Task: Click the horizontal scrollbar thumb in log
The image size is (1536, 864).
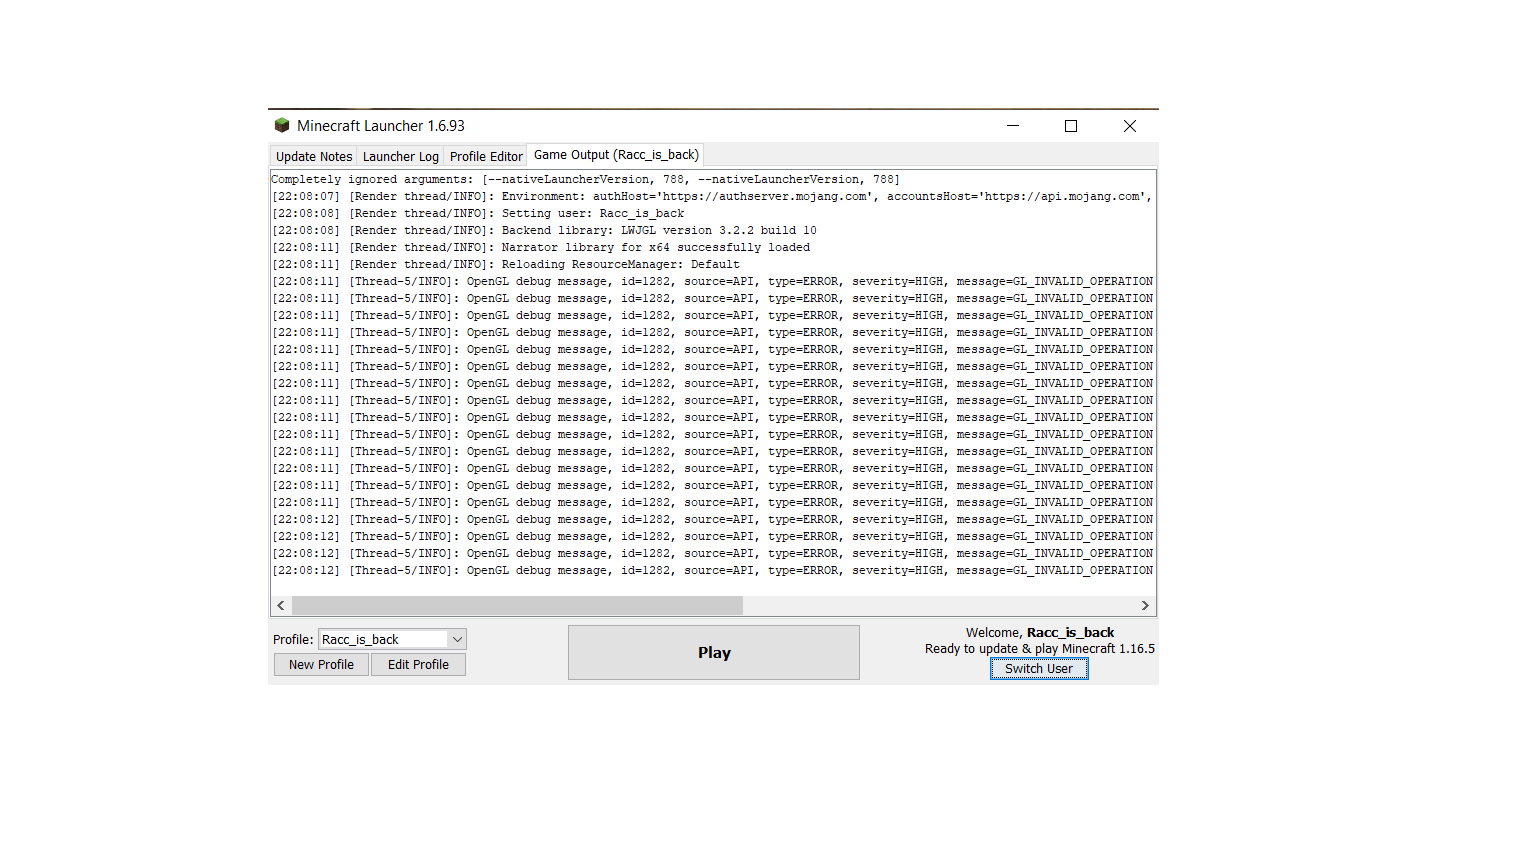Action: pos(517,605)
